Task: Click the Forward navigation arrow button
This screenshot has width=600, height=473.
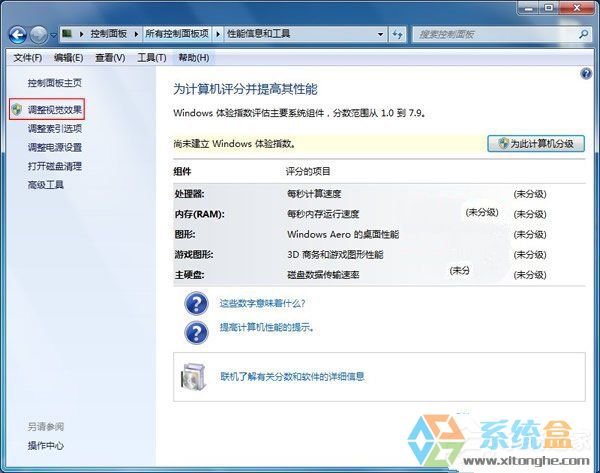Action: click(x=38, y=35)
